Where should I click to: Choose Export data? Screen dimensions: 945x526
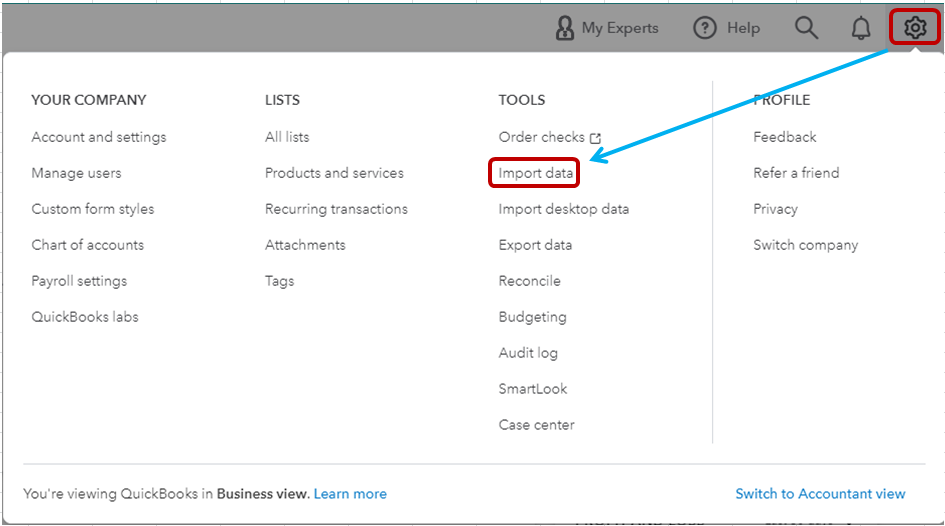coord(535,245)
